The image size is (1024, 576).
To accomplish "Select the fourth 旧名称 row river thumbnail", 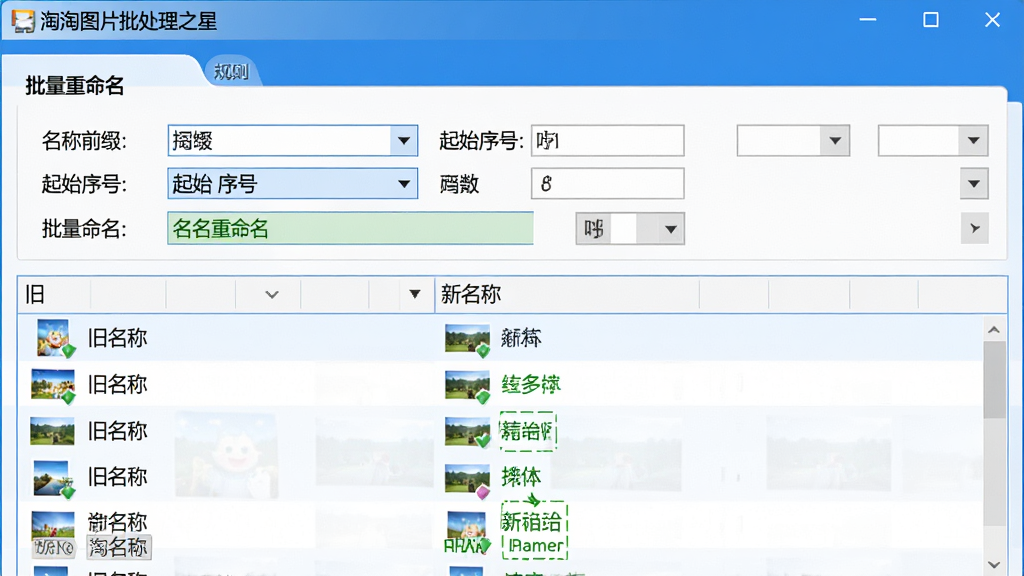I will point(54,478).
